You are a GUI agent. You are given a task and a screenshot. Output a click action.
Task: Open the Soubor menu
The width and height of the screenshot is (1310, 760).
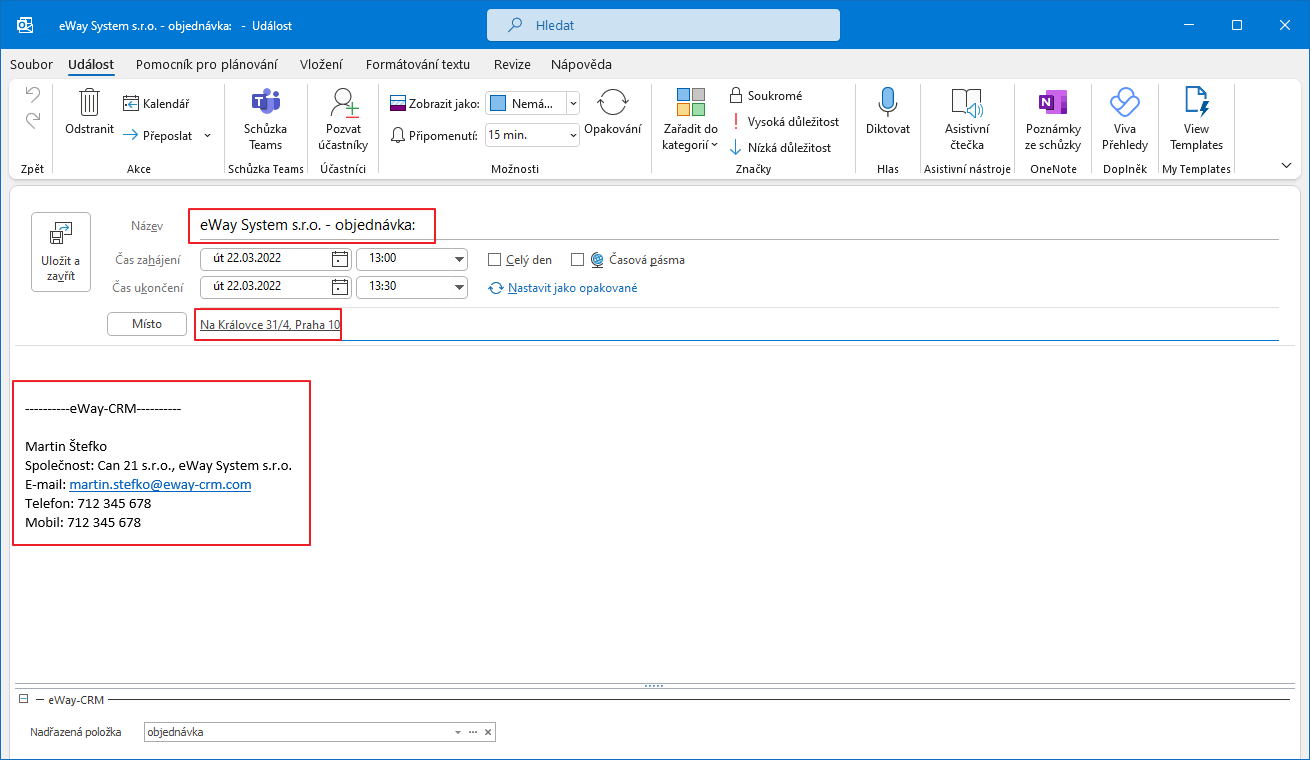tap(31, 64)
